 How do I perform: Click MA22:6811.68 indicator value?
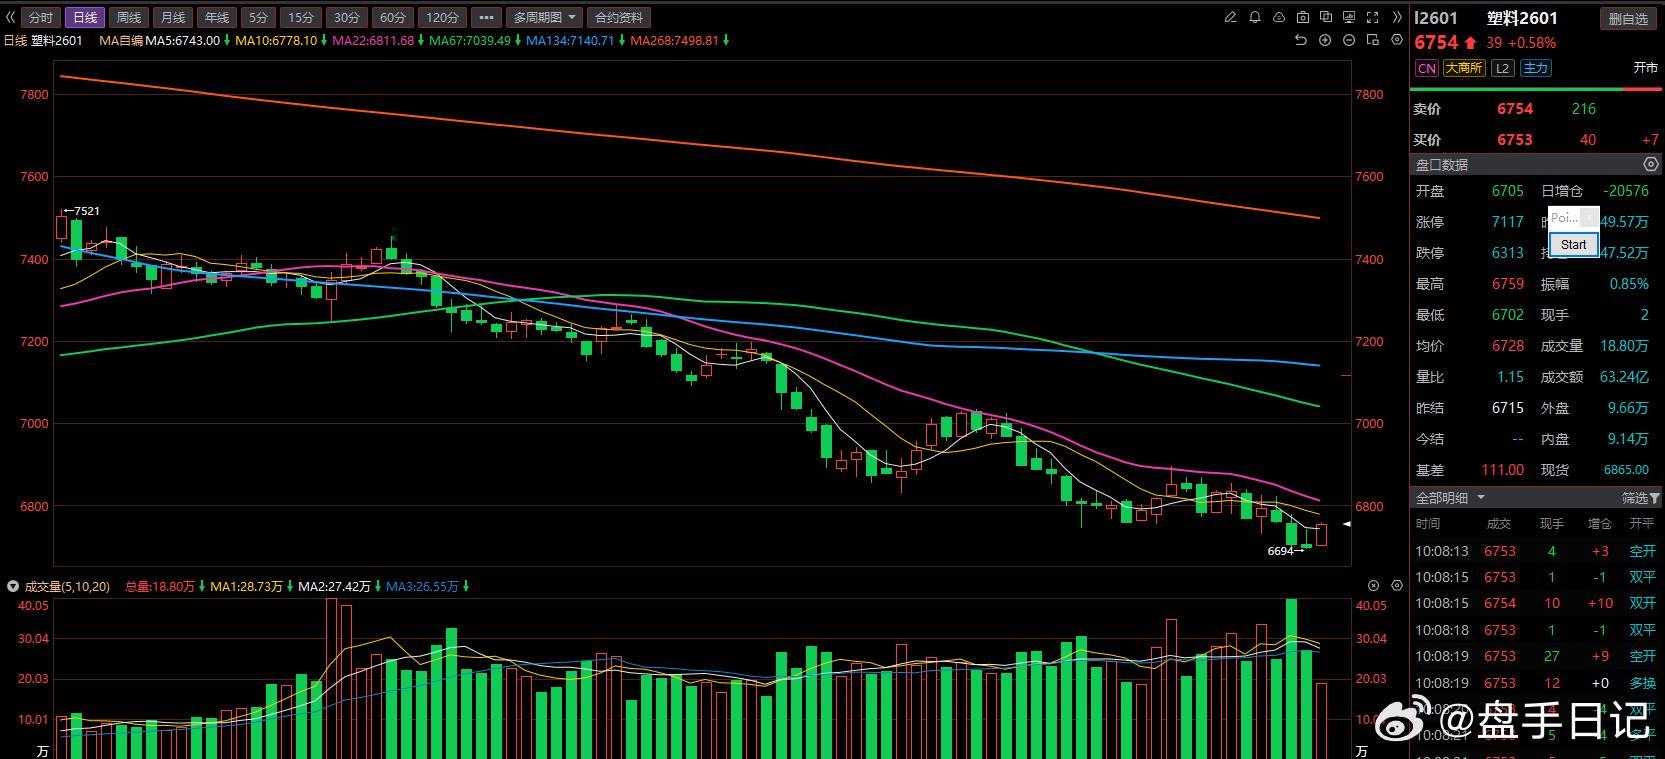(x=374, y=41)
